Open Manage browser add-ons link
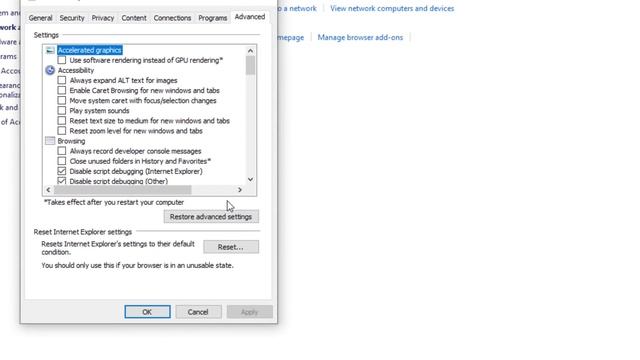The width and height of the screenshot is (640, 360). pyautogui.click(x=360, y=37)
